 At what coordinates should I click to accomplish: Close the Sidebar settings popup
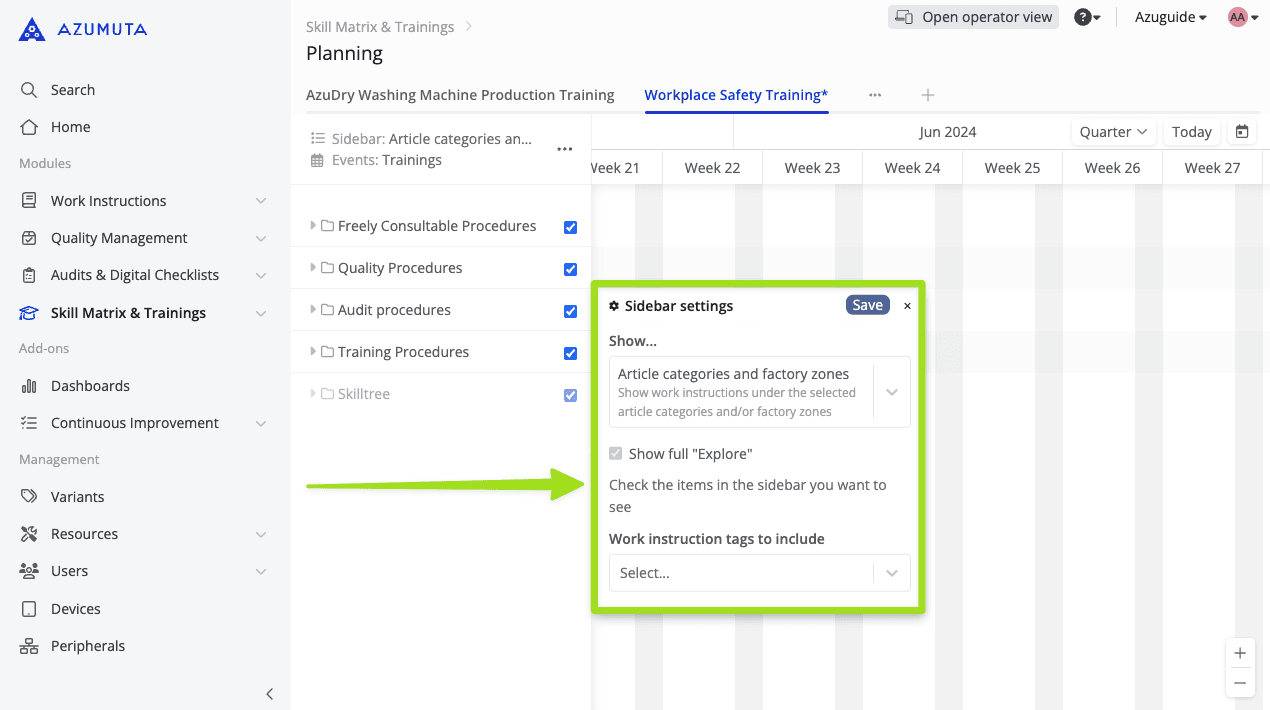pyautogui.click(x=907, y=306)
